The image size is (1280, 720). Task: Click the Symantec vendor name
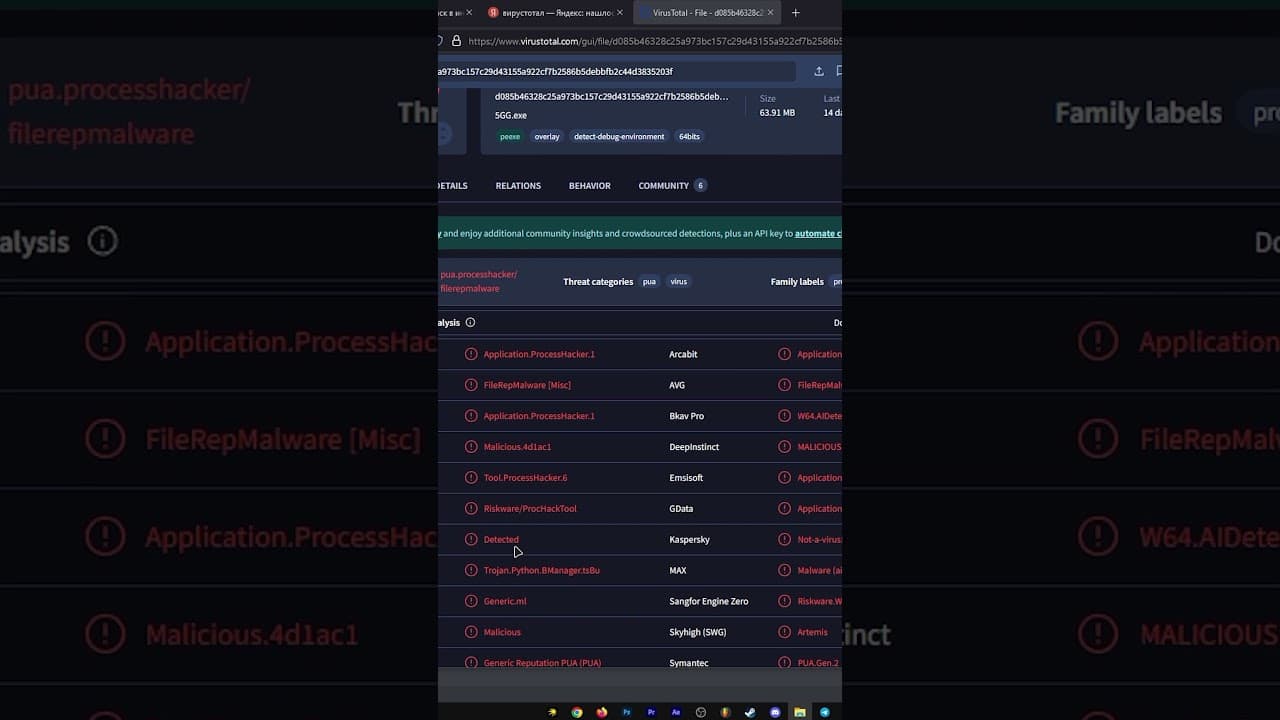[x=689, y=663]
